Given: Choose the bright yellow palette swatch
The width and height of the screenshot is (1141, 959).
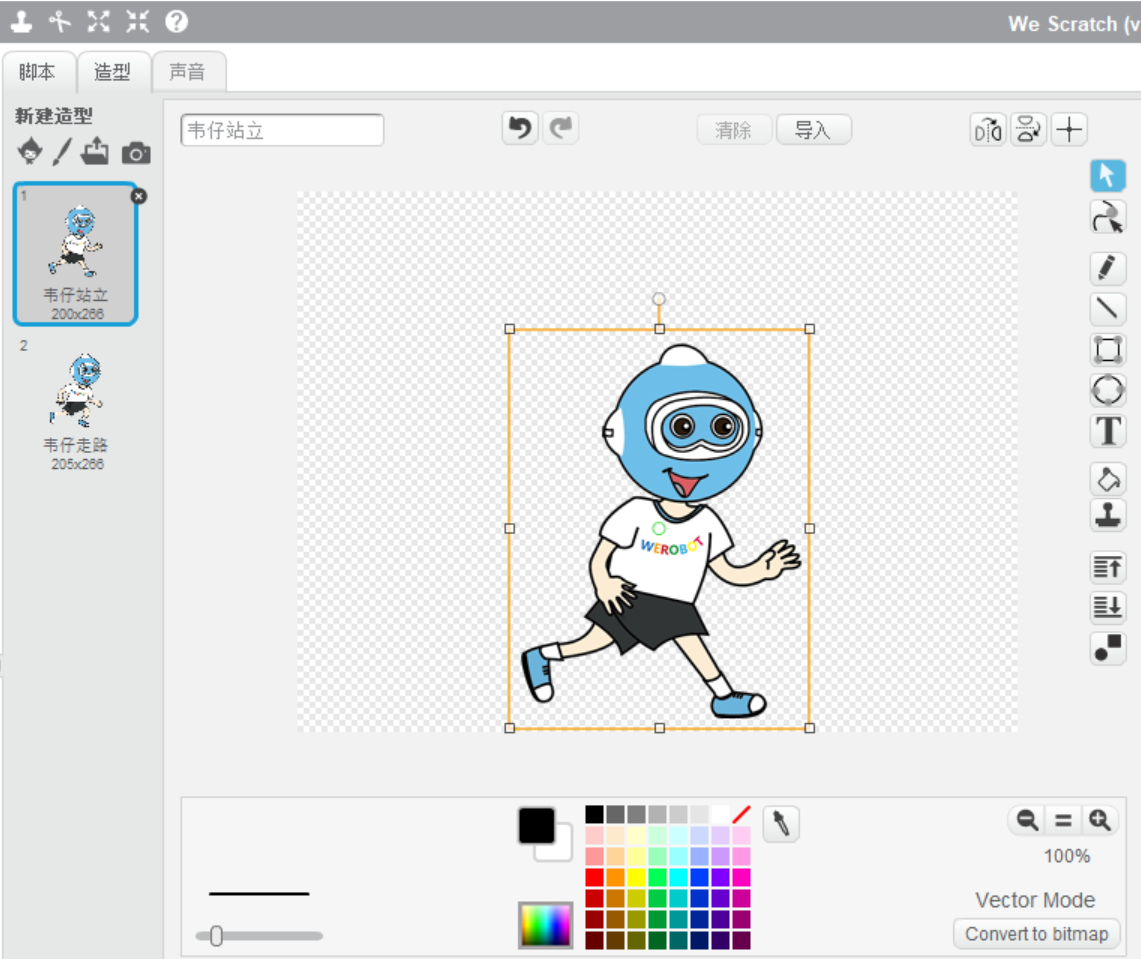Looking at the screenshot, I should pos(637,878).
